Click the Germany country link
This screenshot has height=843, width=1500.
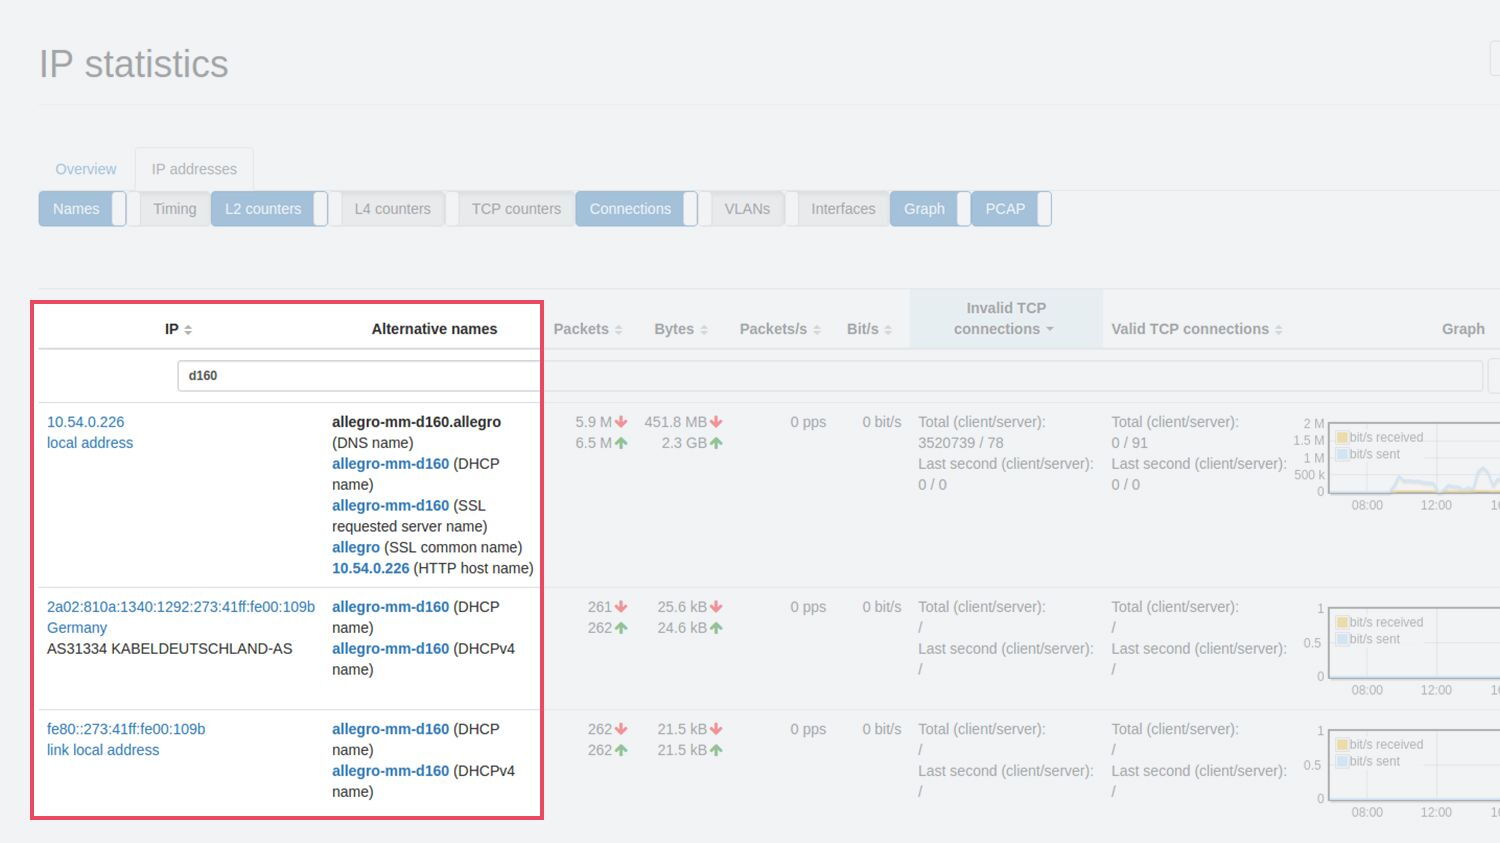coord(77,628)
